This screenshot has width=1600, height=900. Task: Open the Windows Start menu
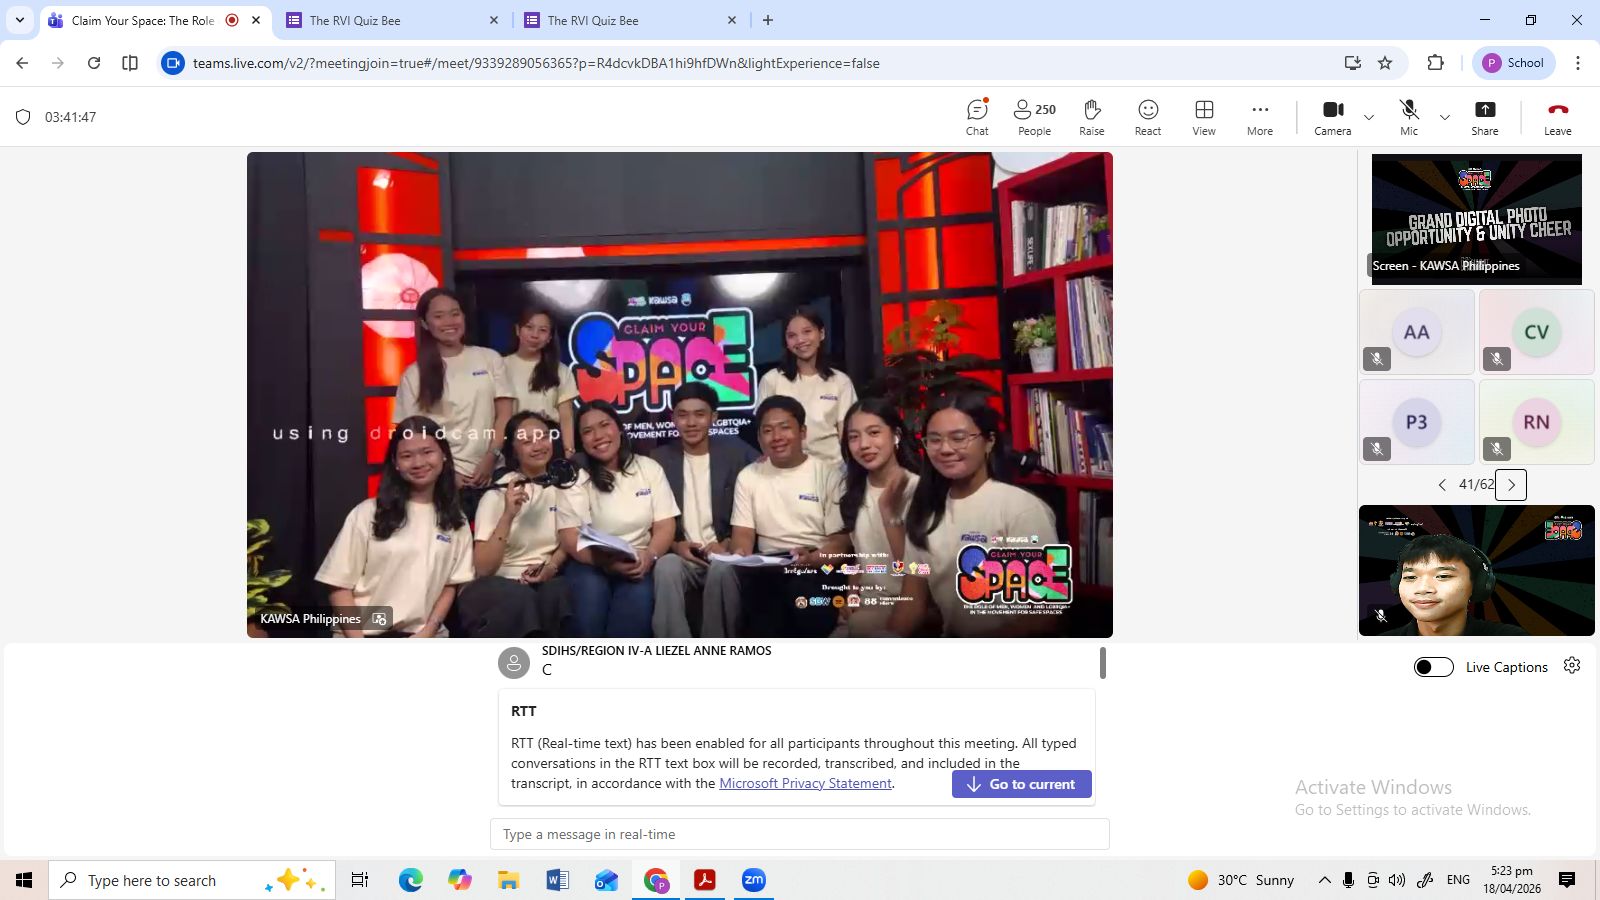pyautogui.click(x=24, y=880)
